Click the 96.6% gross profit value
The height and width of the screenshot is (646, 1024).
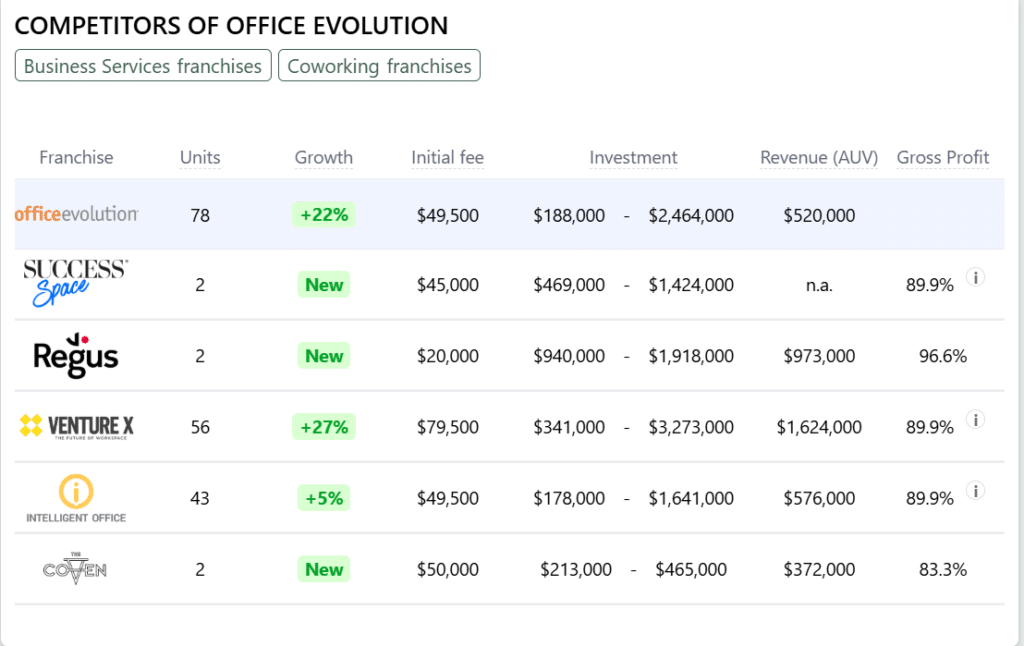click(943, 356)
